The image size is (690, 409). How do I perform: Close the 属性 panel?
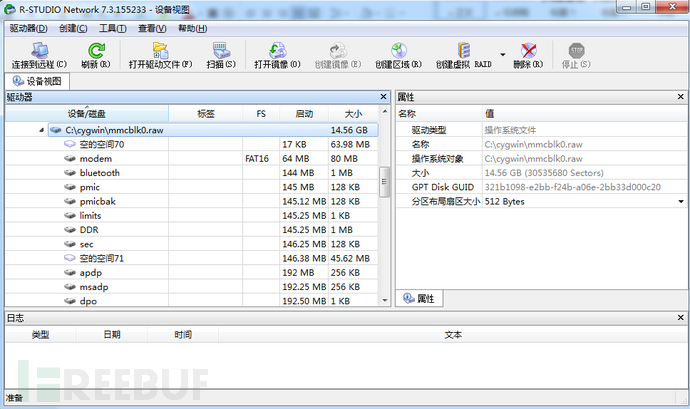[681, 97]
